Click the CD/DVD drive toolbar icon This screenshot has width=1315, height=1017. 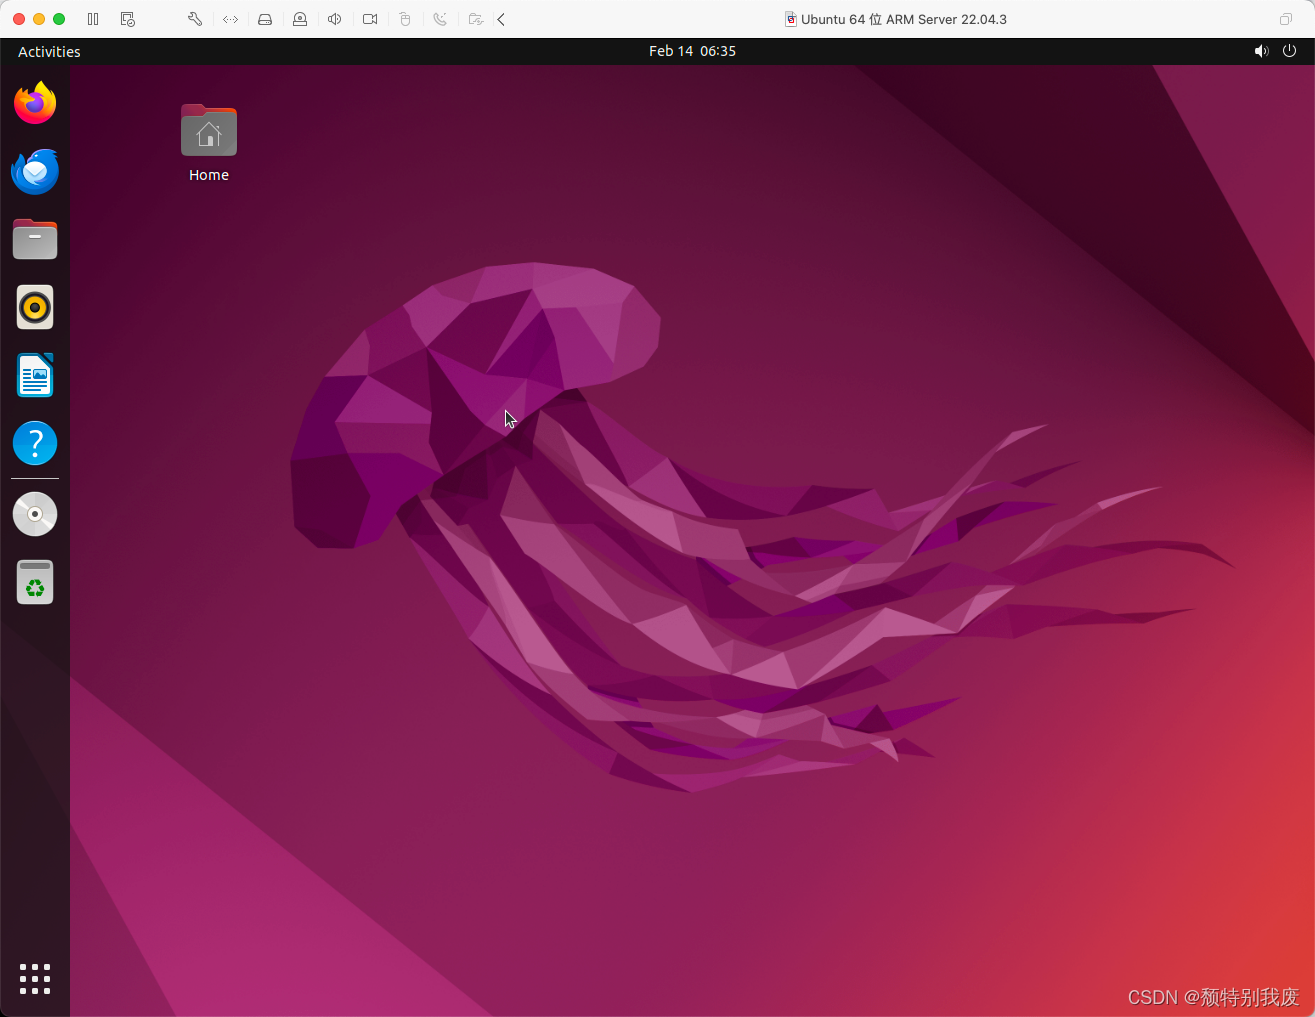click(300, 19)
